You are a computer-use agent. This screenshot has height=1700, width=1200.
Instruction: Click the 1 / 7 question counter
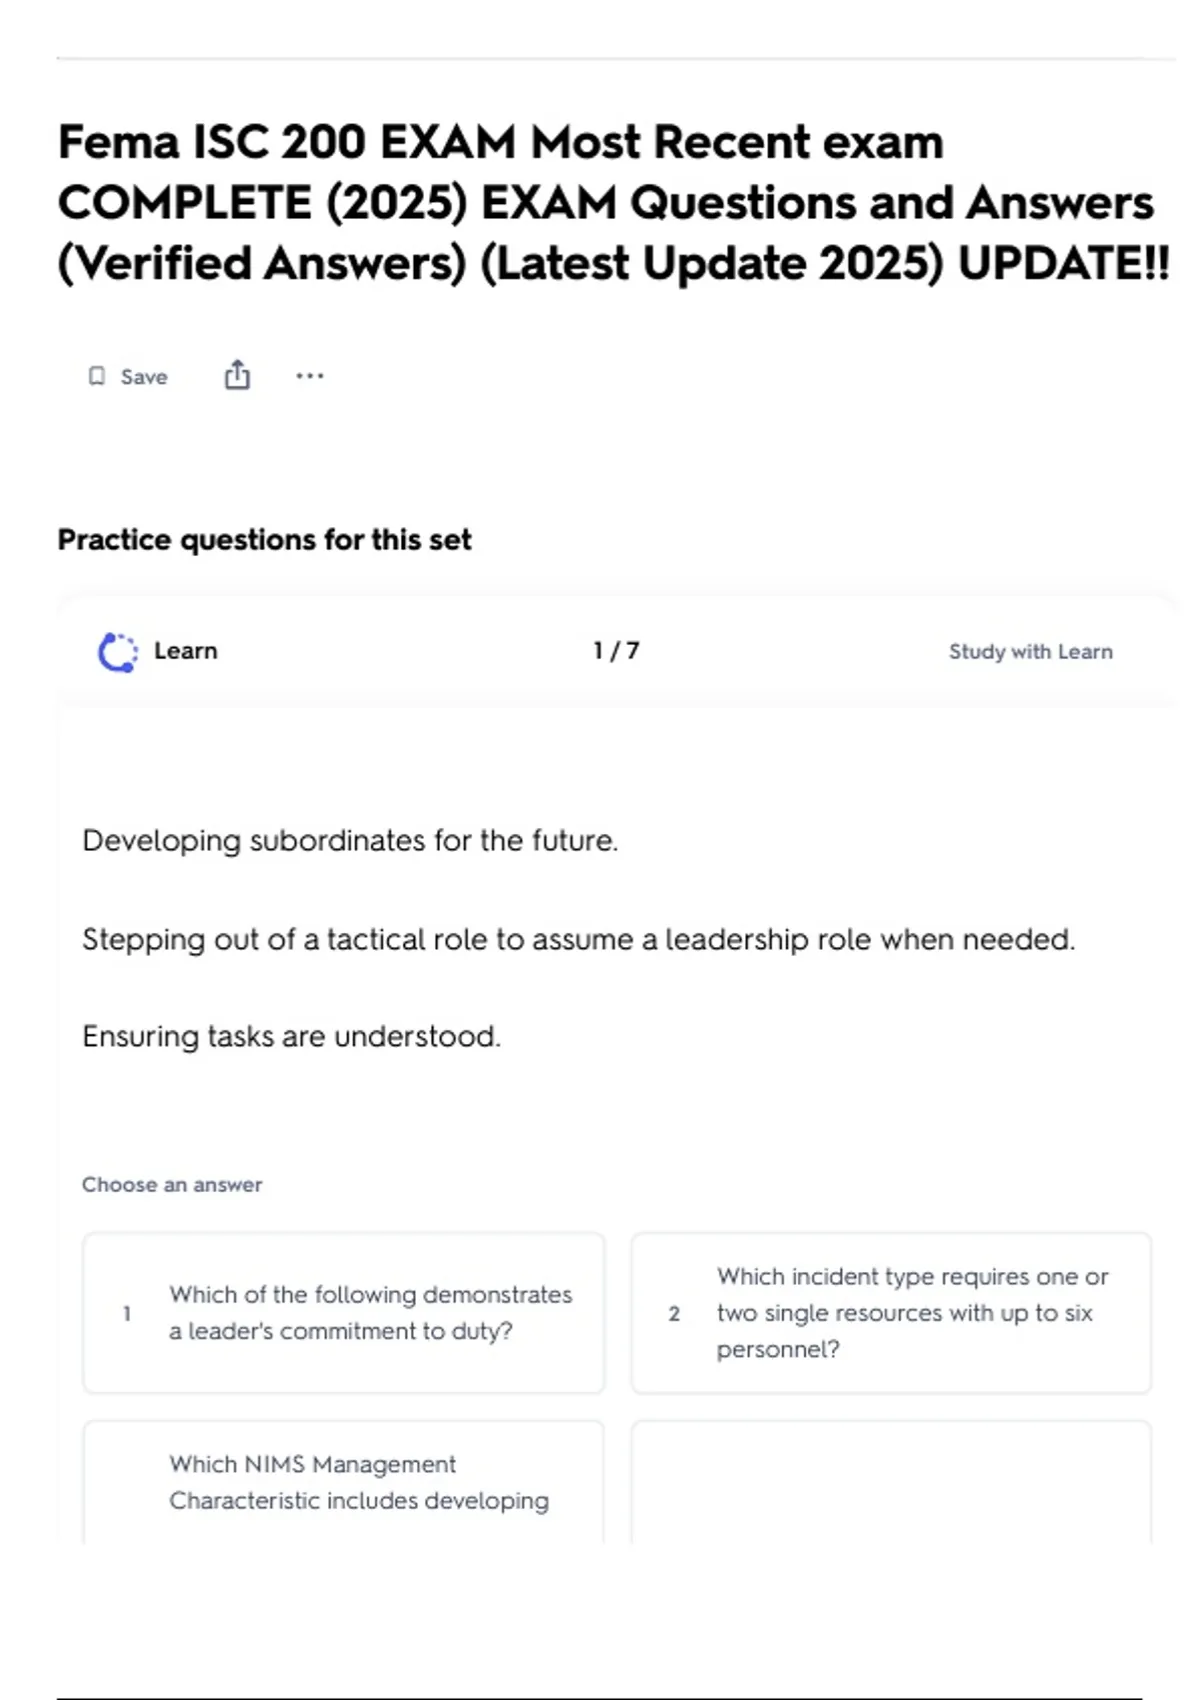[616, 651]
